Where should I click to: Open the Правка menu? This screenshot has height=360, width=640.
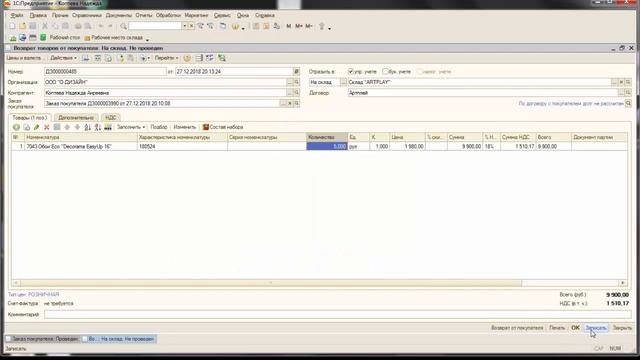click(38, 15)
